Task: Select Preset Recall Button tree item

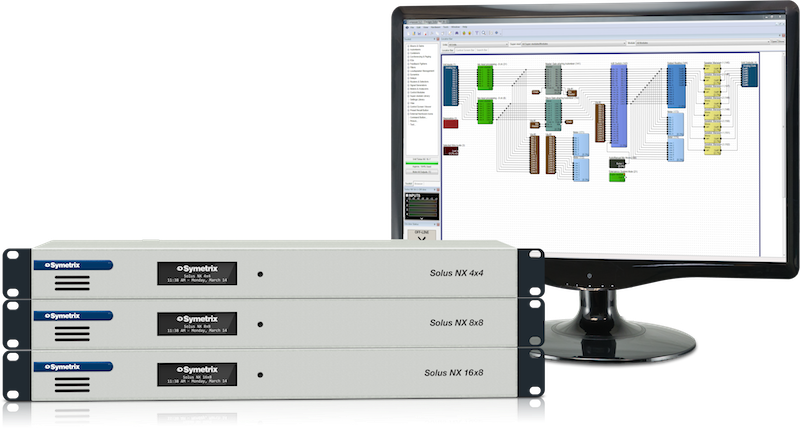Action: click(419, 110)
